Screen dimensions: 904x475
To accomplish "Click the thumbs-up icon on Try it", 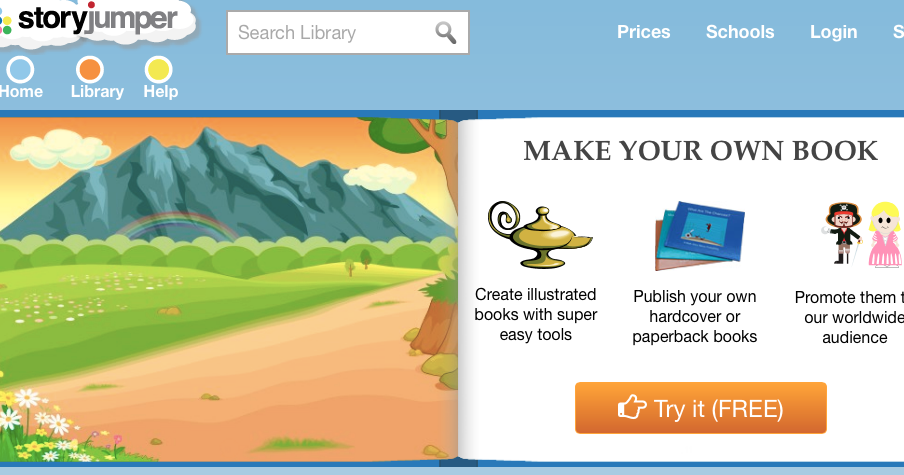I will pos(632,408).
